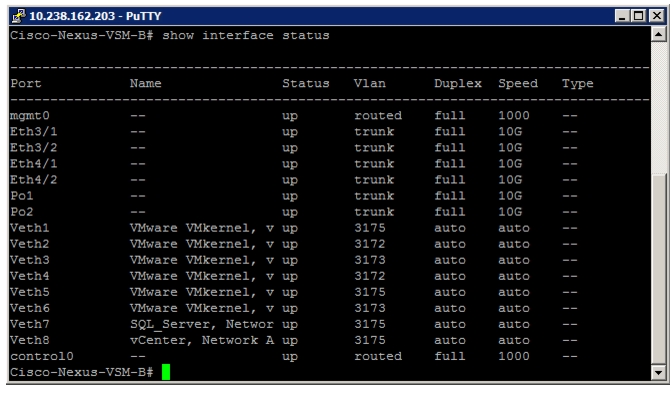Click the Po1 port entry
Screen dimensions: 672x413
pos(22,196)
